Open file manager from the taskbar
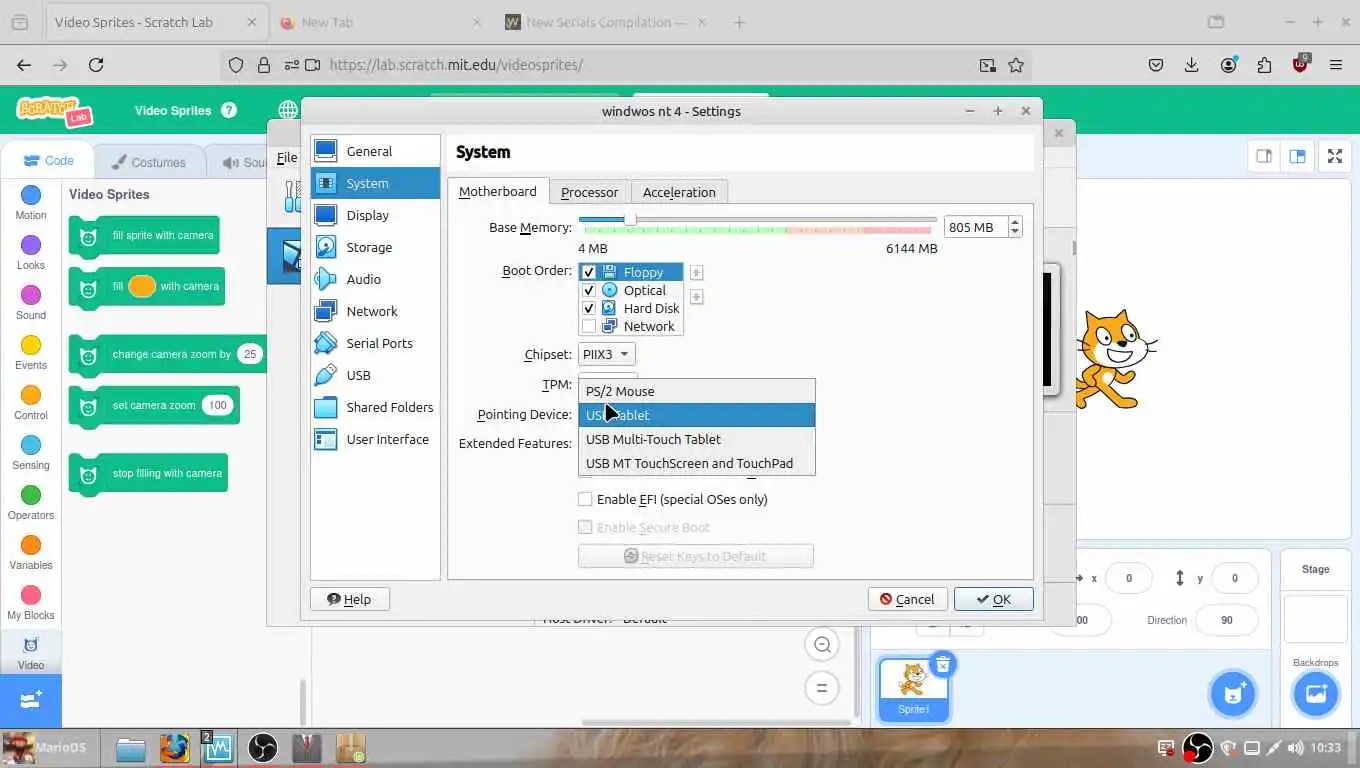This screenshot has height=768, width=1360. coord(130,748)
